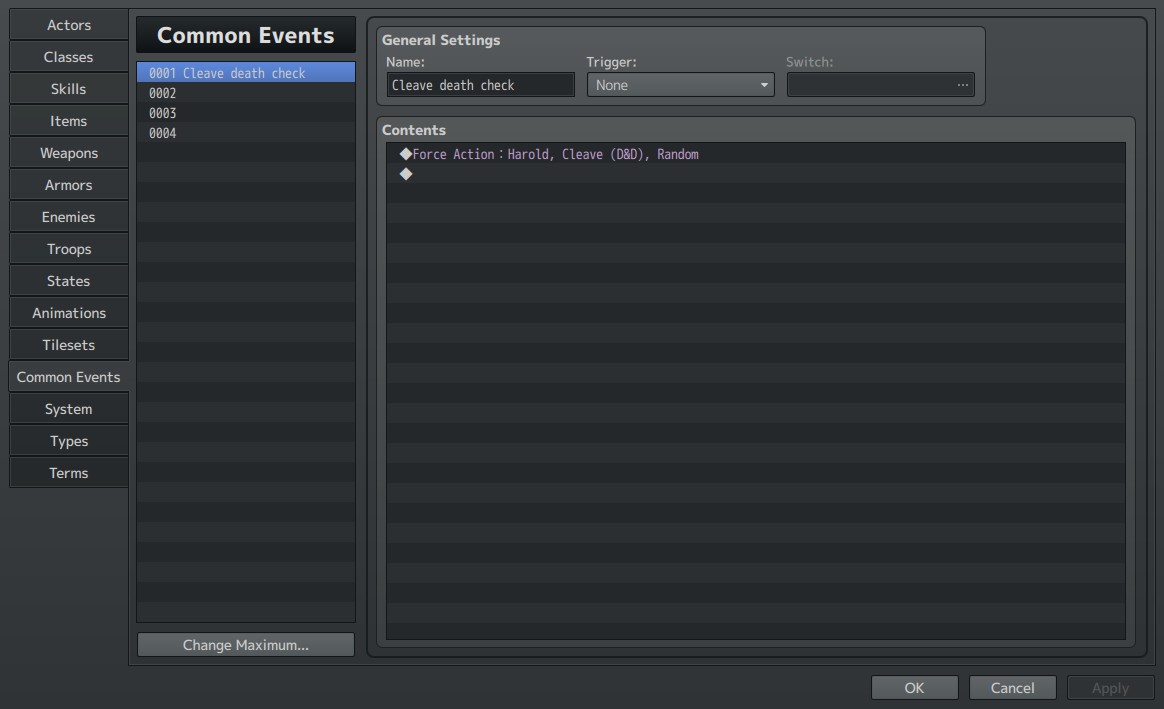Go to the Enemies tab

68,217
